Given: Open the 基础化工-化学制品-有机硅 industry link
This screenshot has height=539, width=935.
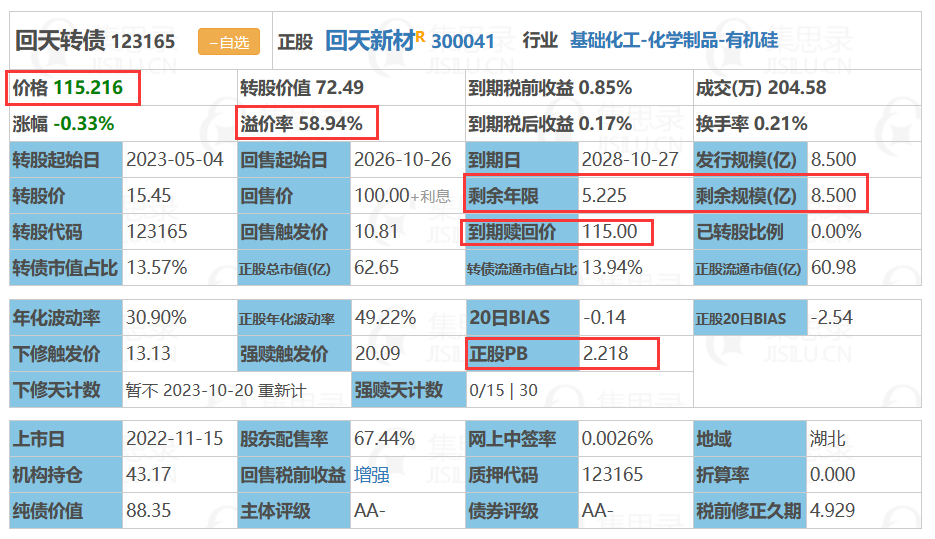Looking at the screenshot, I should (x=674, y=40).
